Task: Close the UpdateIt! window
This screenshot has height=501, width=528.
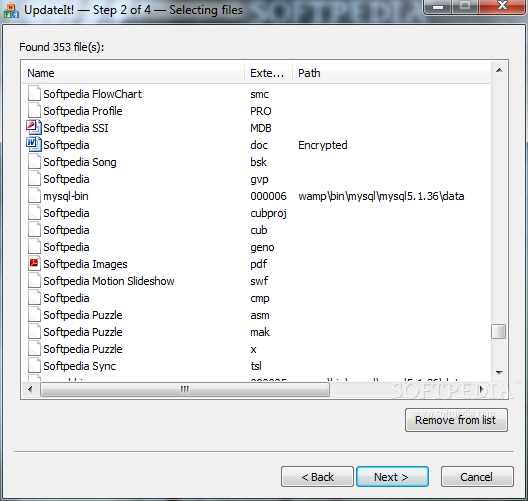Action: pyautogui.click(x=502, y=6)
